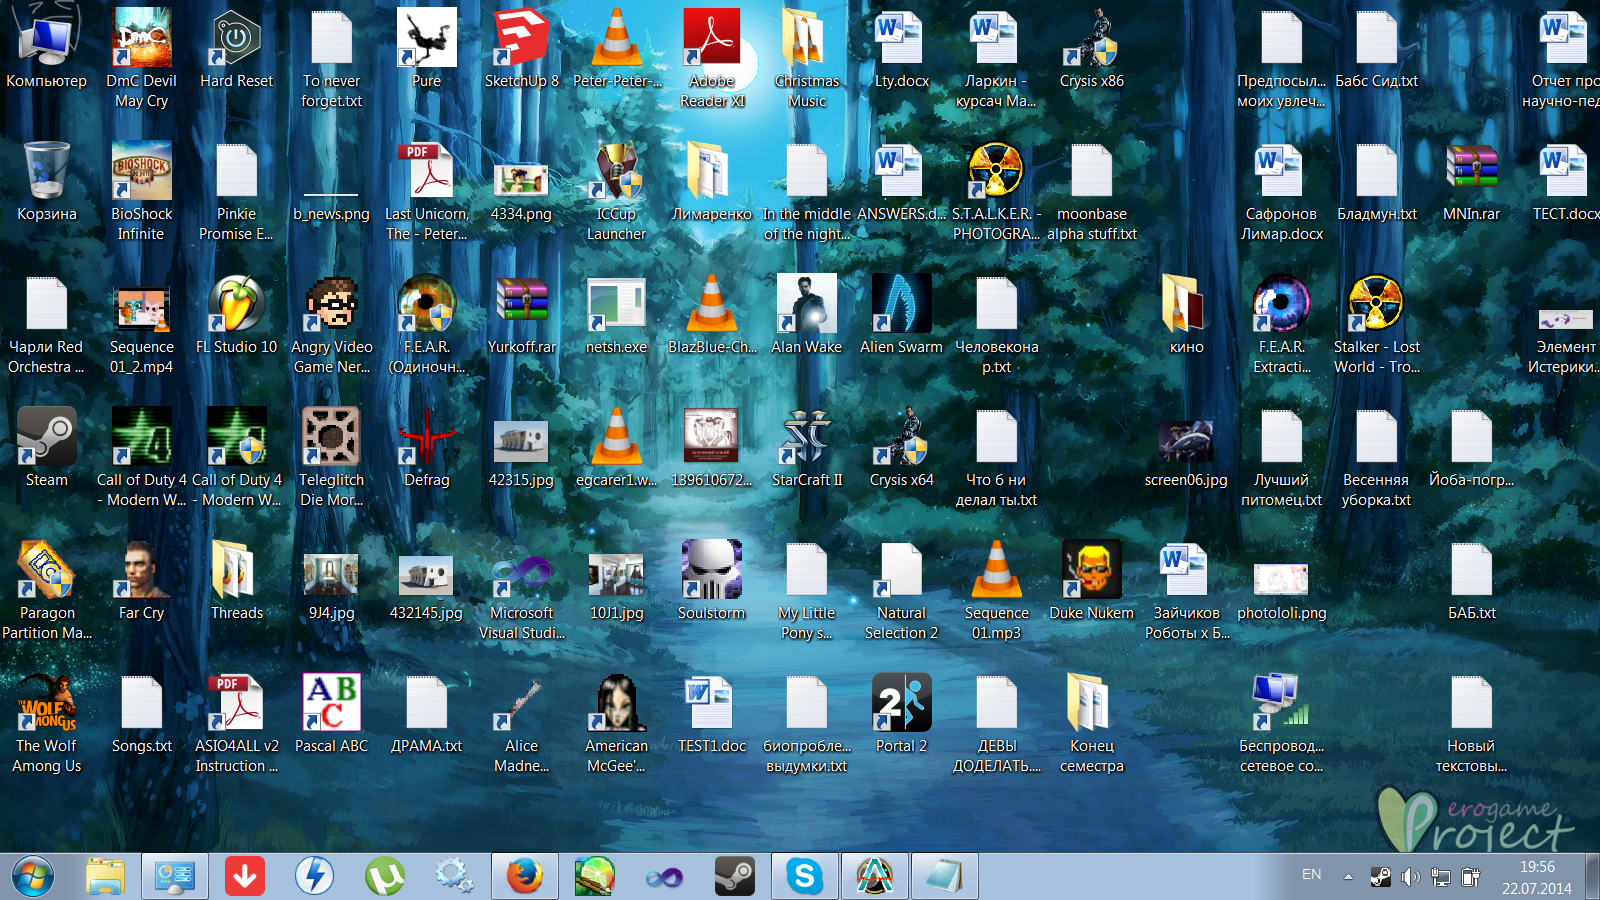This screenshot has height=900, width=1600.
Task: Click the Windows Start button
Action: click(32, 877)
